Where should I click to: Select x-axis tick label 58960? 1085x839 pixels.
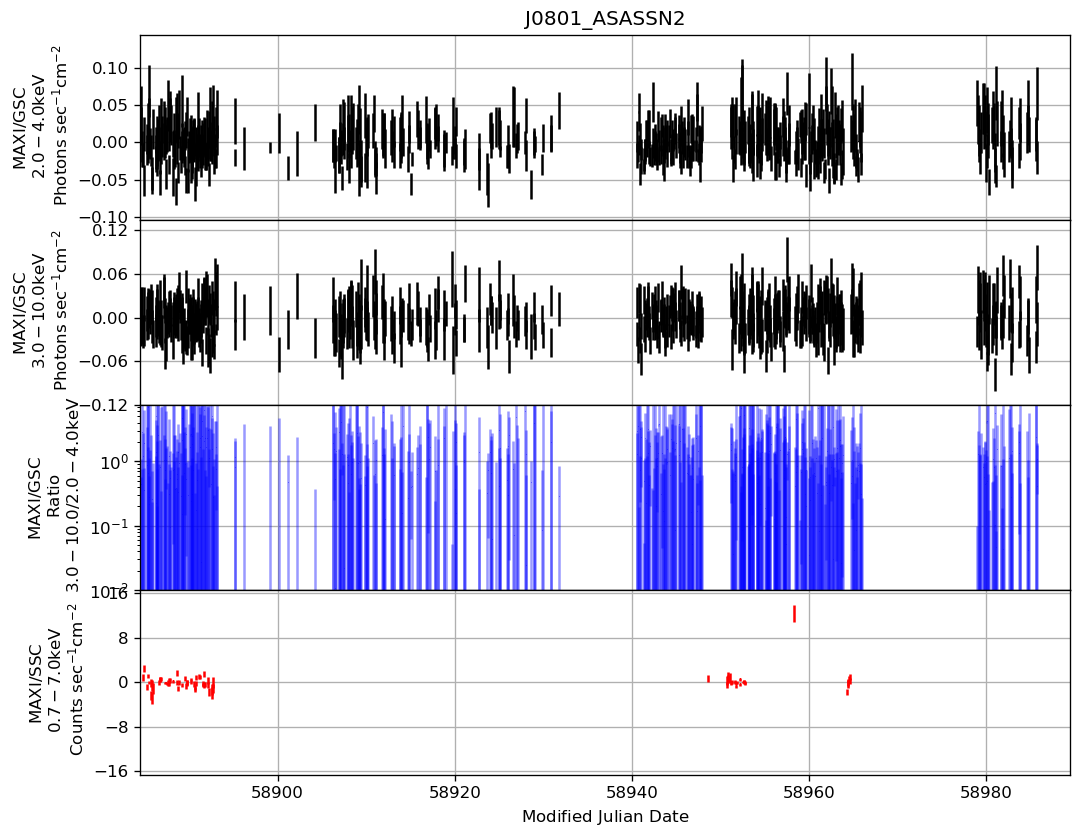(810, 791)
